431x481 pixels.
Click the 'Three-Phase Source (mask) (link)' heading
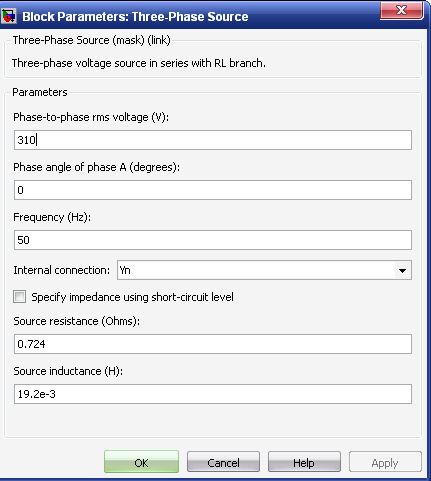coord(91,40)
